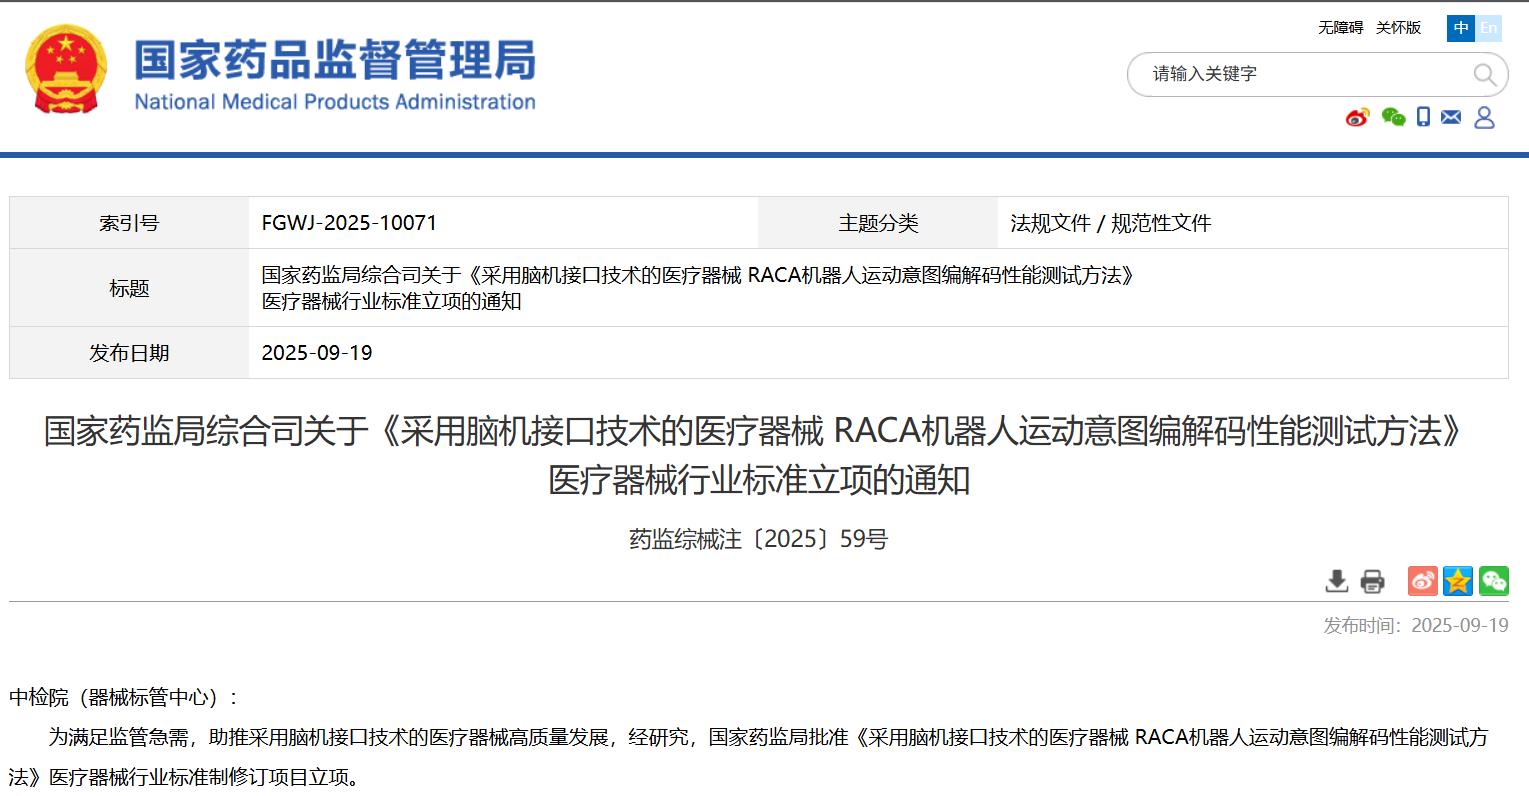Open the header WeChat icon

(x=1393, y=118)
